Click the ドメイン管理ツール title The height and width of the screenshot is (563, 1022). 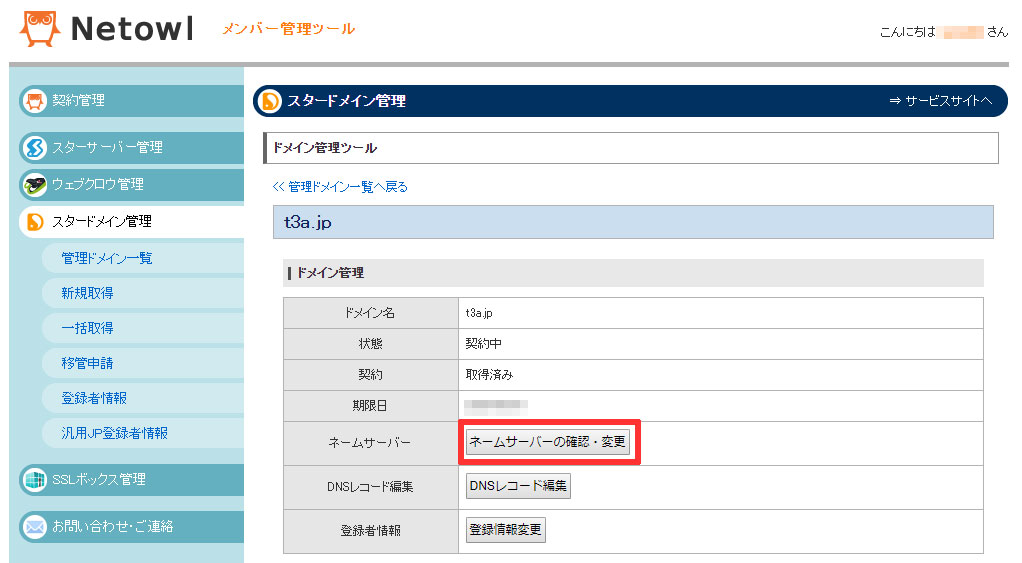click(325, 148)
